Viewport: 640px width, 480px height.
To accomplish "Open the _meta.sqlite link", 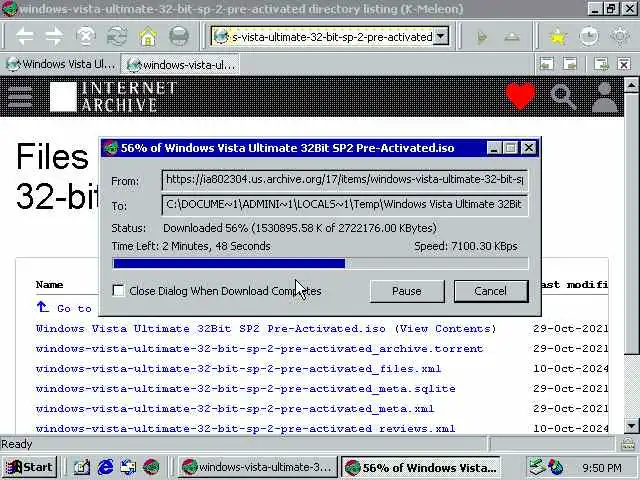I will (245, 389).
